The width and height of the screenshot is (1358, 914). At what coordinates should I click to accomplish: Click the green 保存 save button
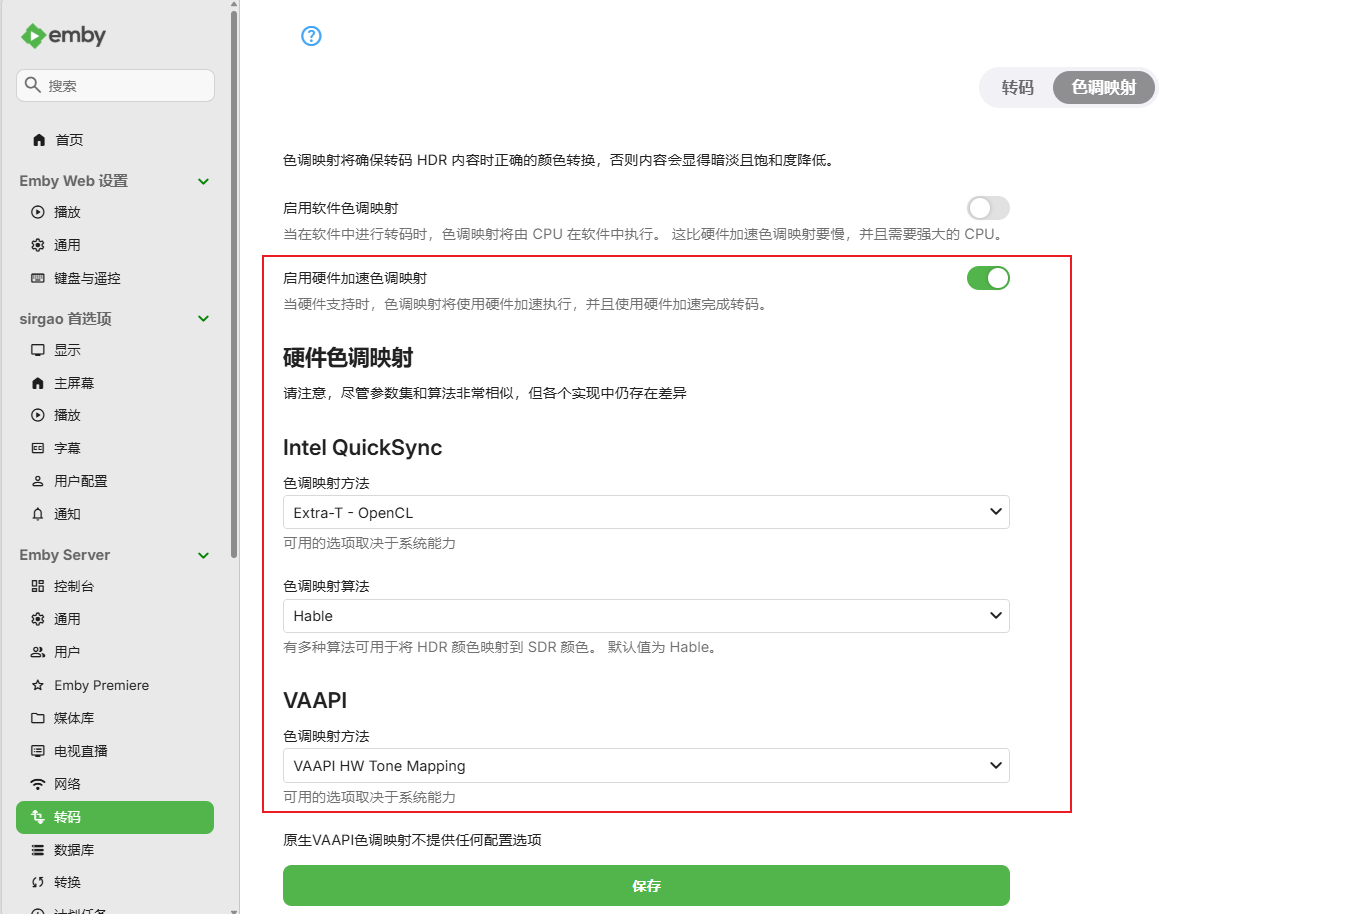645,885
